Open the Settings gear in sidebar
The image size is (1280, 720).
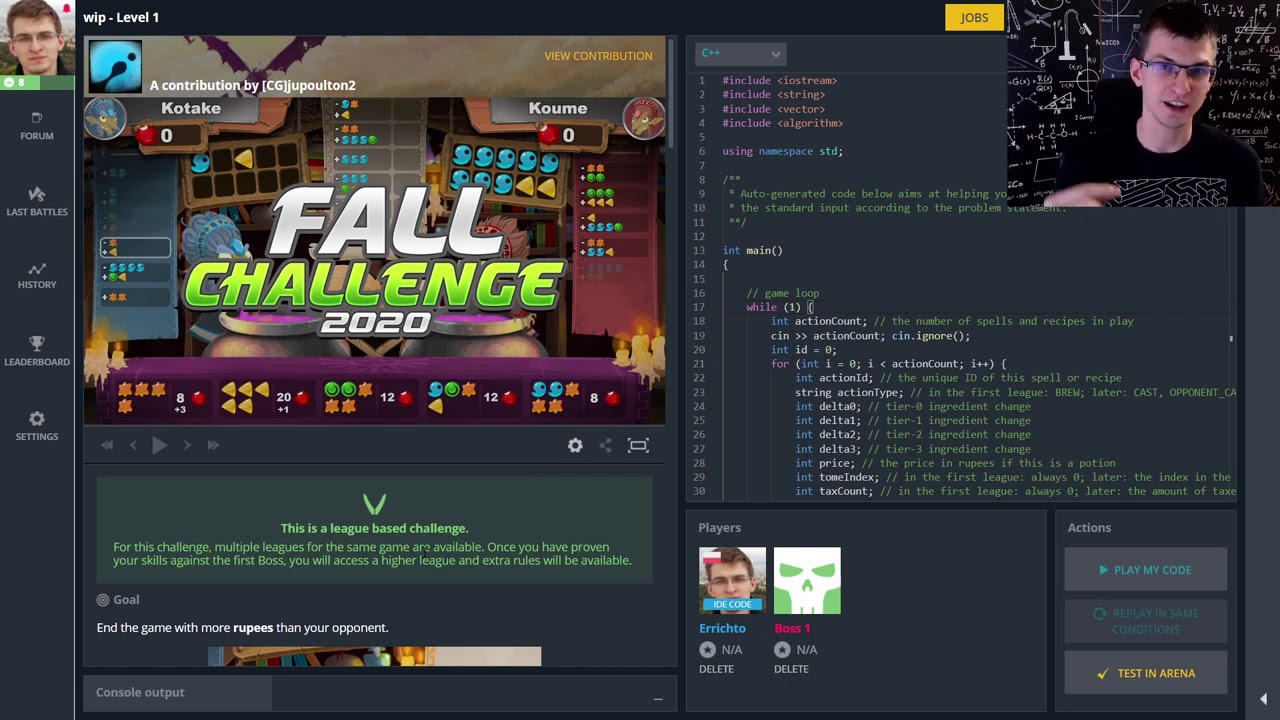[37, 419]
